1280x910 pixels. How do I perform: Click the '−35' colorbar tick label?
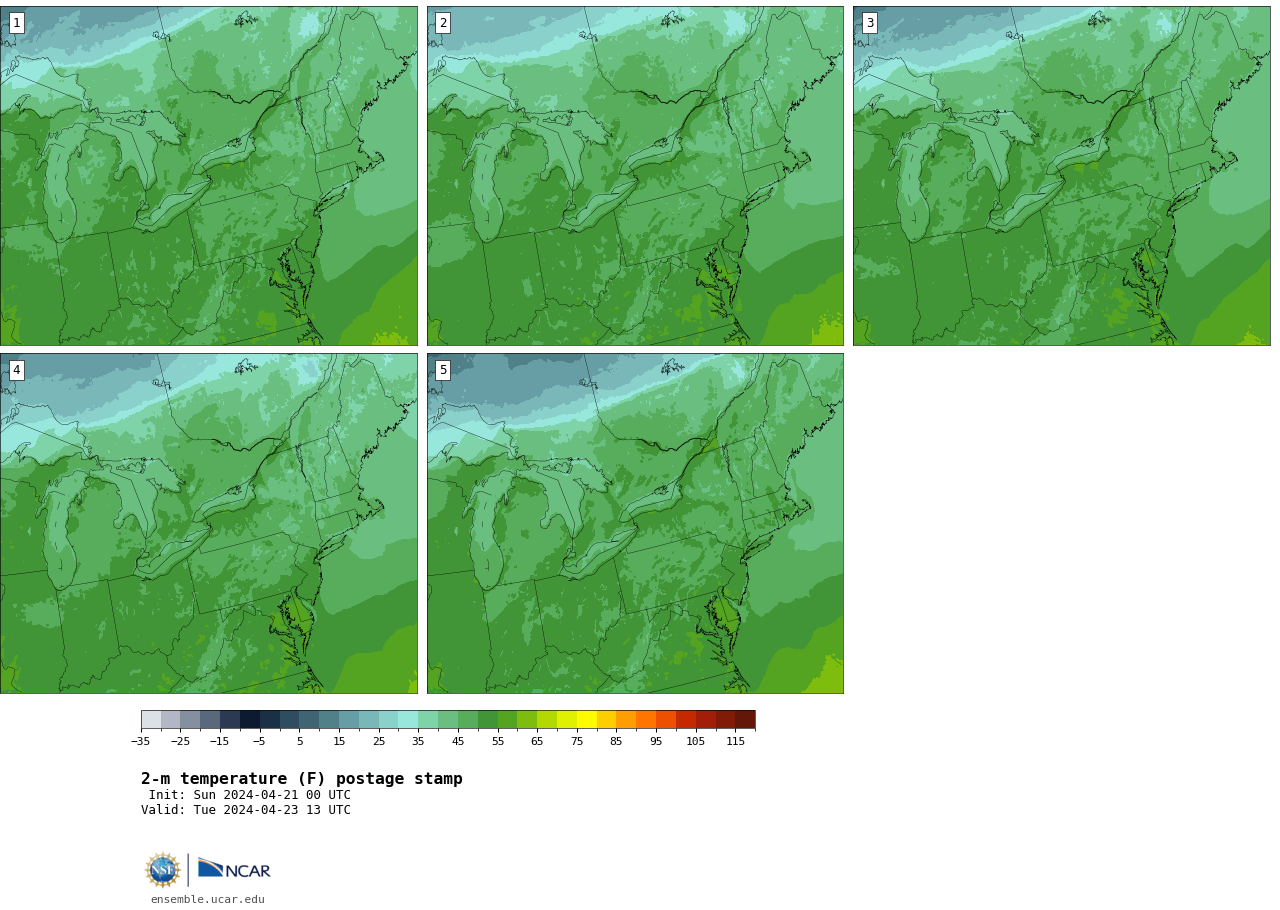tap(141, 742)
